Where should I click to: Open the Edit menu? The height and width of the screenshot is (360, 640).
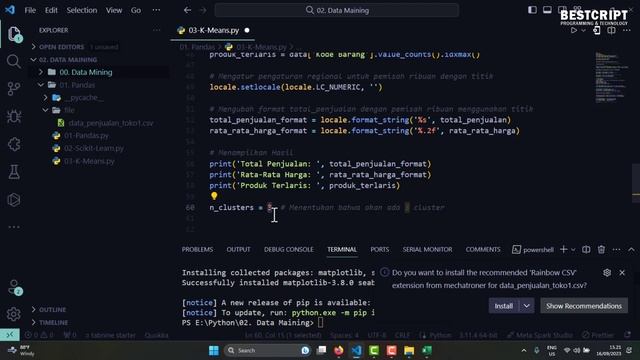point(51,10)
